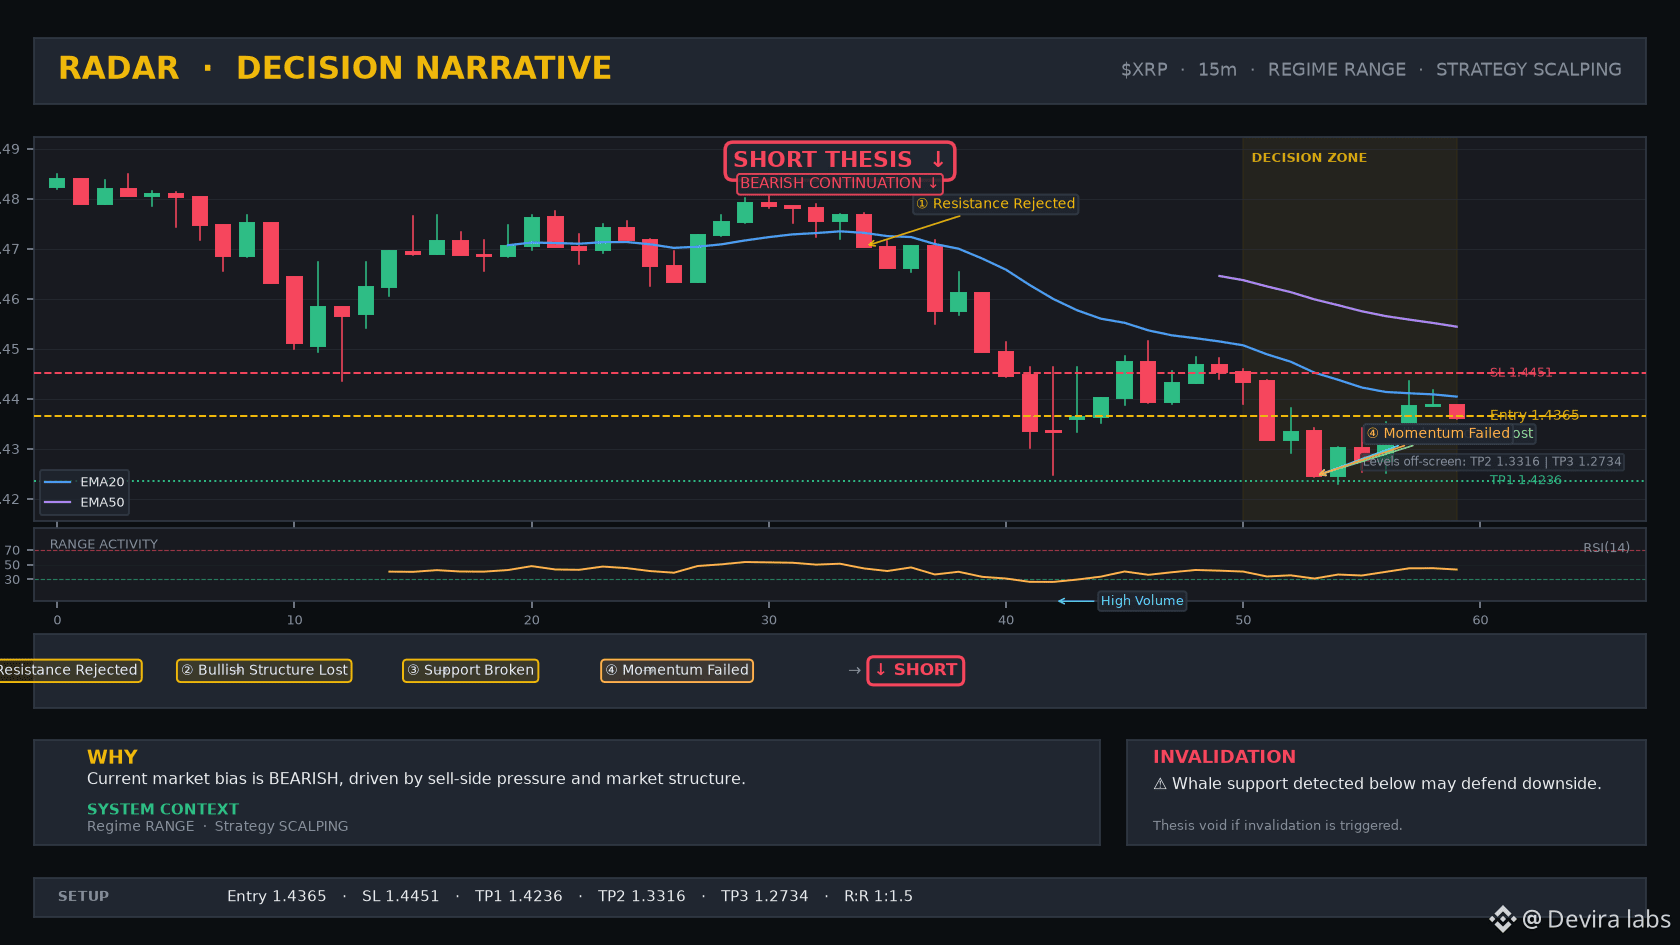The width and height of the screenshot is (1680, 945).
Task: Click the R:R 1:1.5 value
Action: tap(878, 896)
